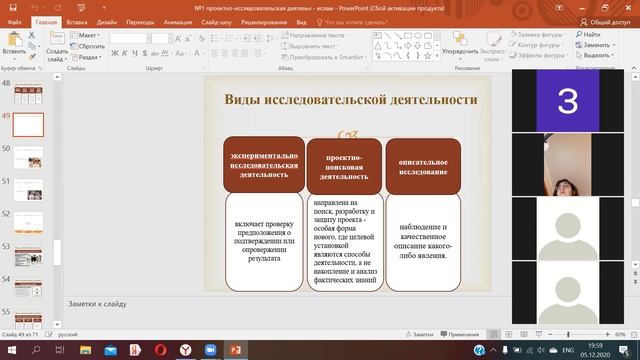Open the Заливка фигуры fill dropdown

[x=537, y=35]
